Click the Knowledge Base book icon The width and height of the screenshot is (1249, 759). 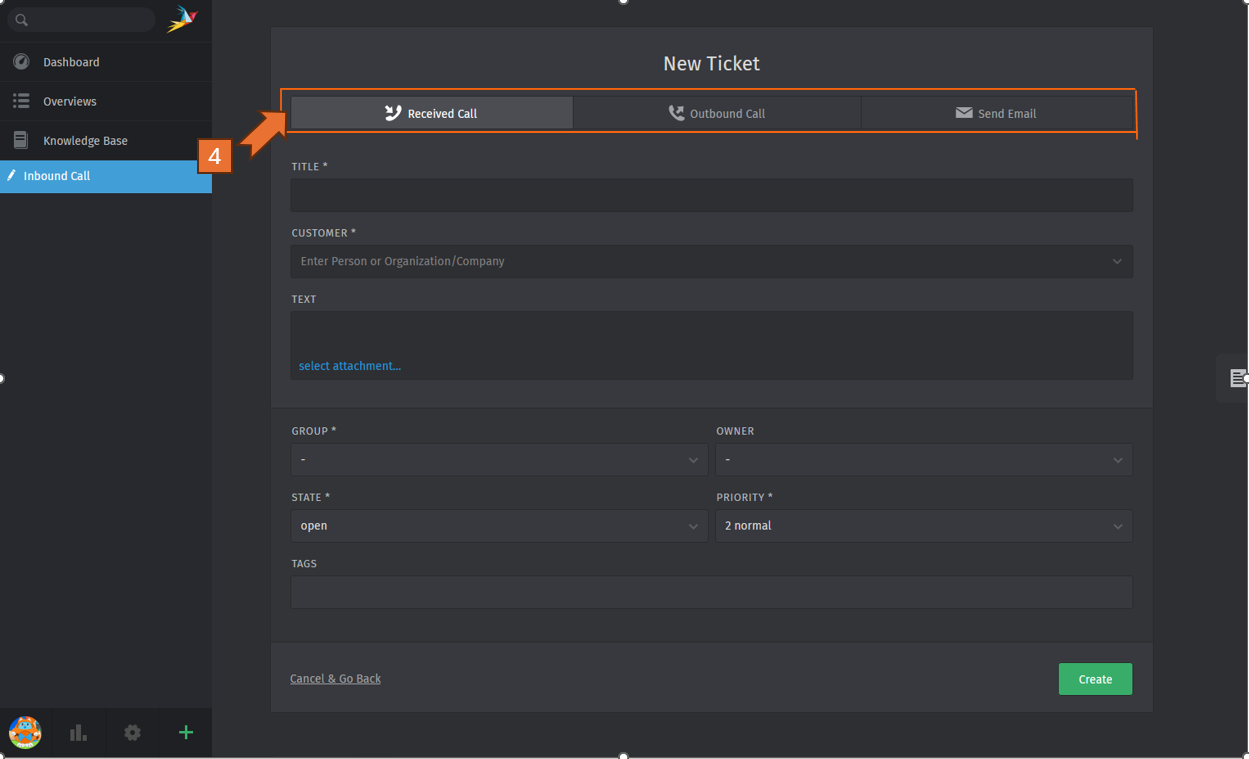pyautogui.click(x=21, y=140)
